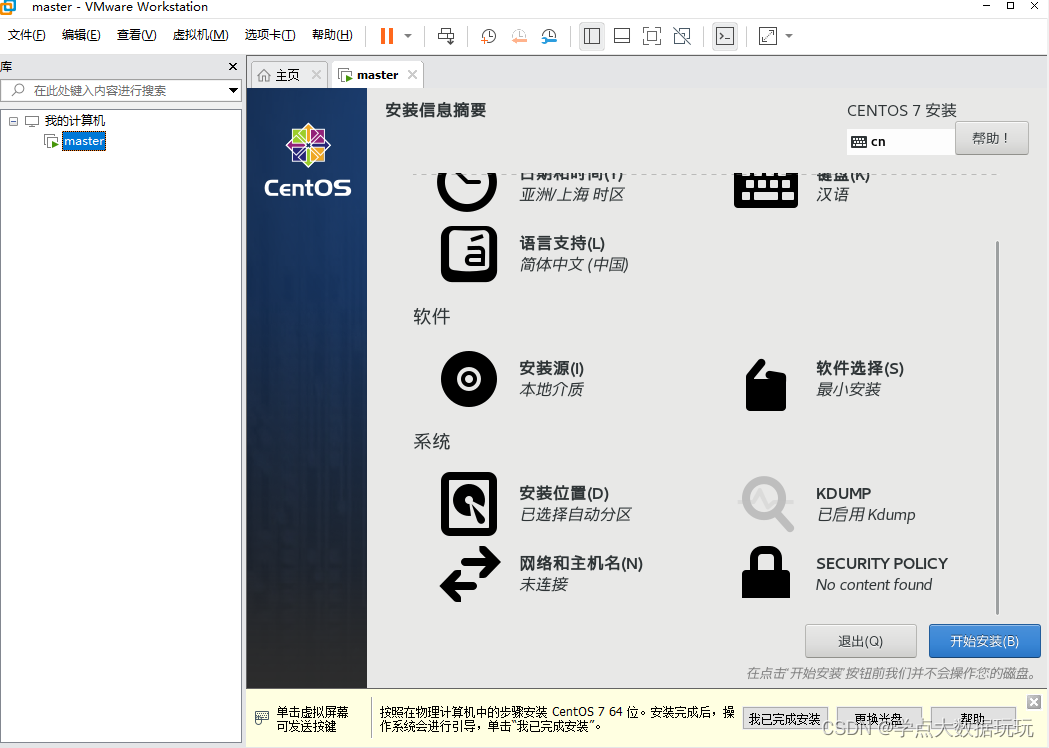The height and width of the screenshot is (748, 1049).
Task: Click the 开始安装(B) button
Action: click(985, 642)
